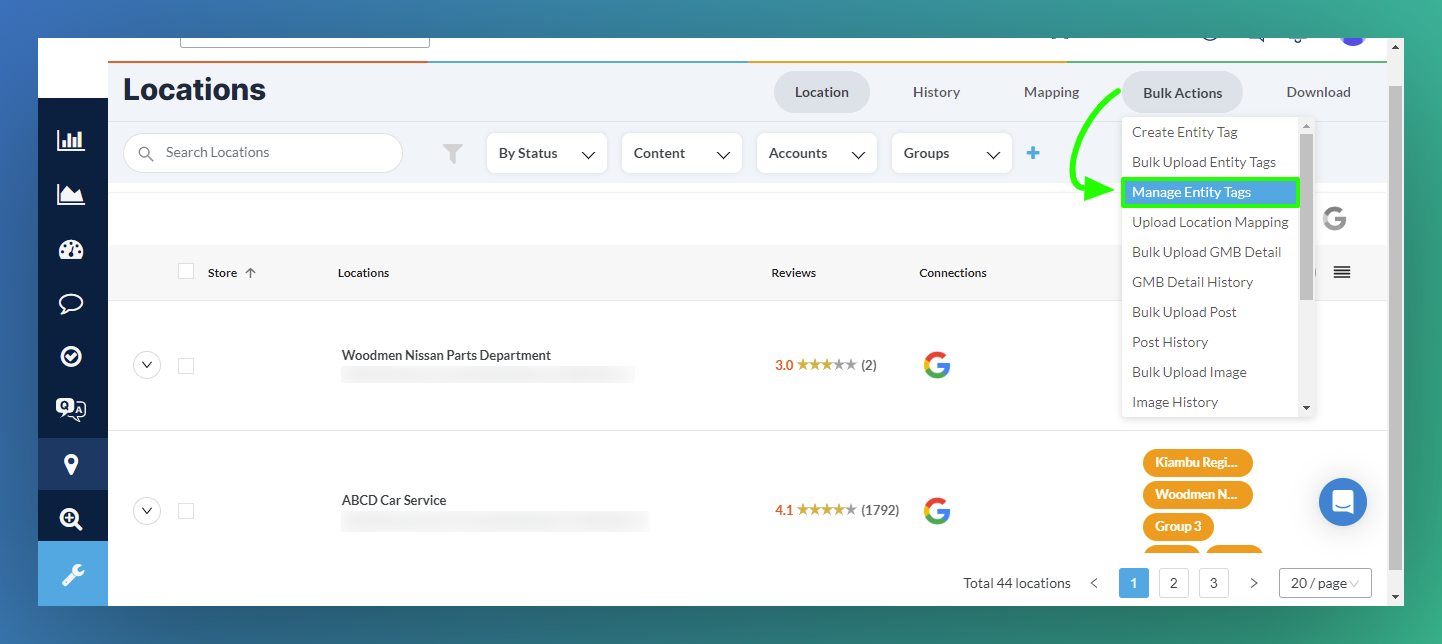This screenshot has width=1442, height=644.
Task: Click Google icon for Woodmen Nissan Parts Department
Action: (937, 365)
